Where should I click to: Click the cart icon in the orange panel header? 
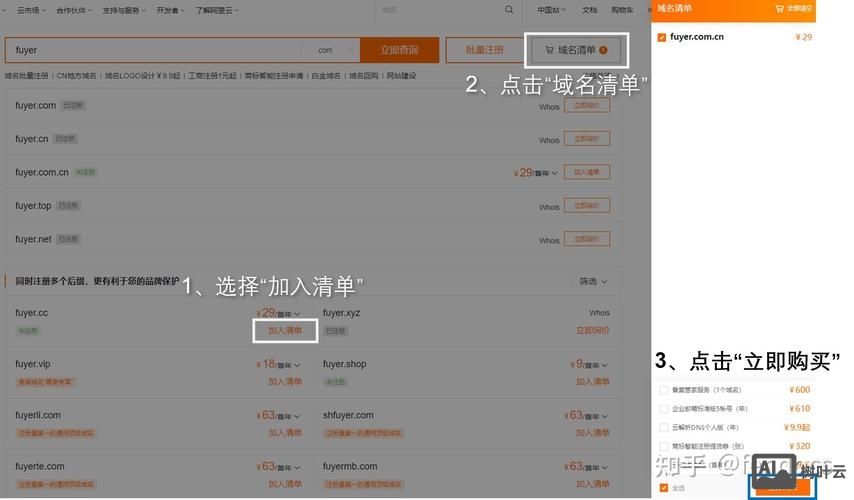pos(779,8)
